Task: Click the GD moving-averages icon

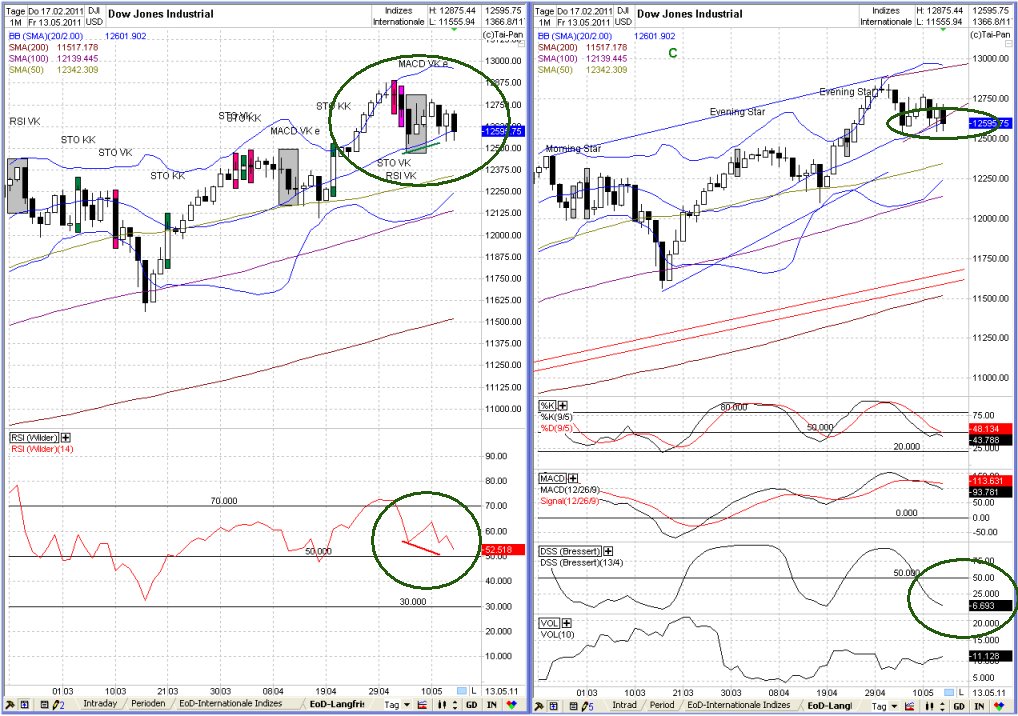Action: 471,706
